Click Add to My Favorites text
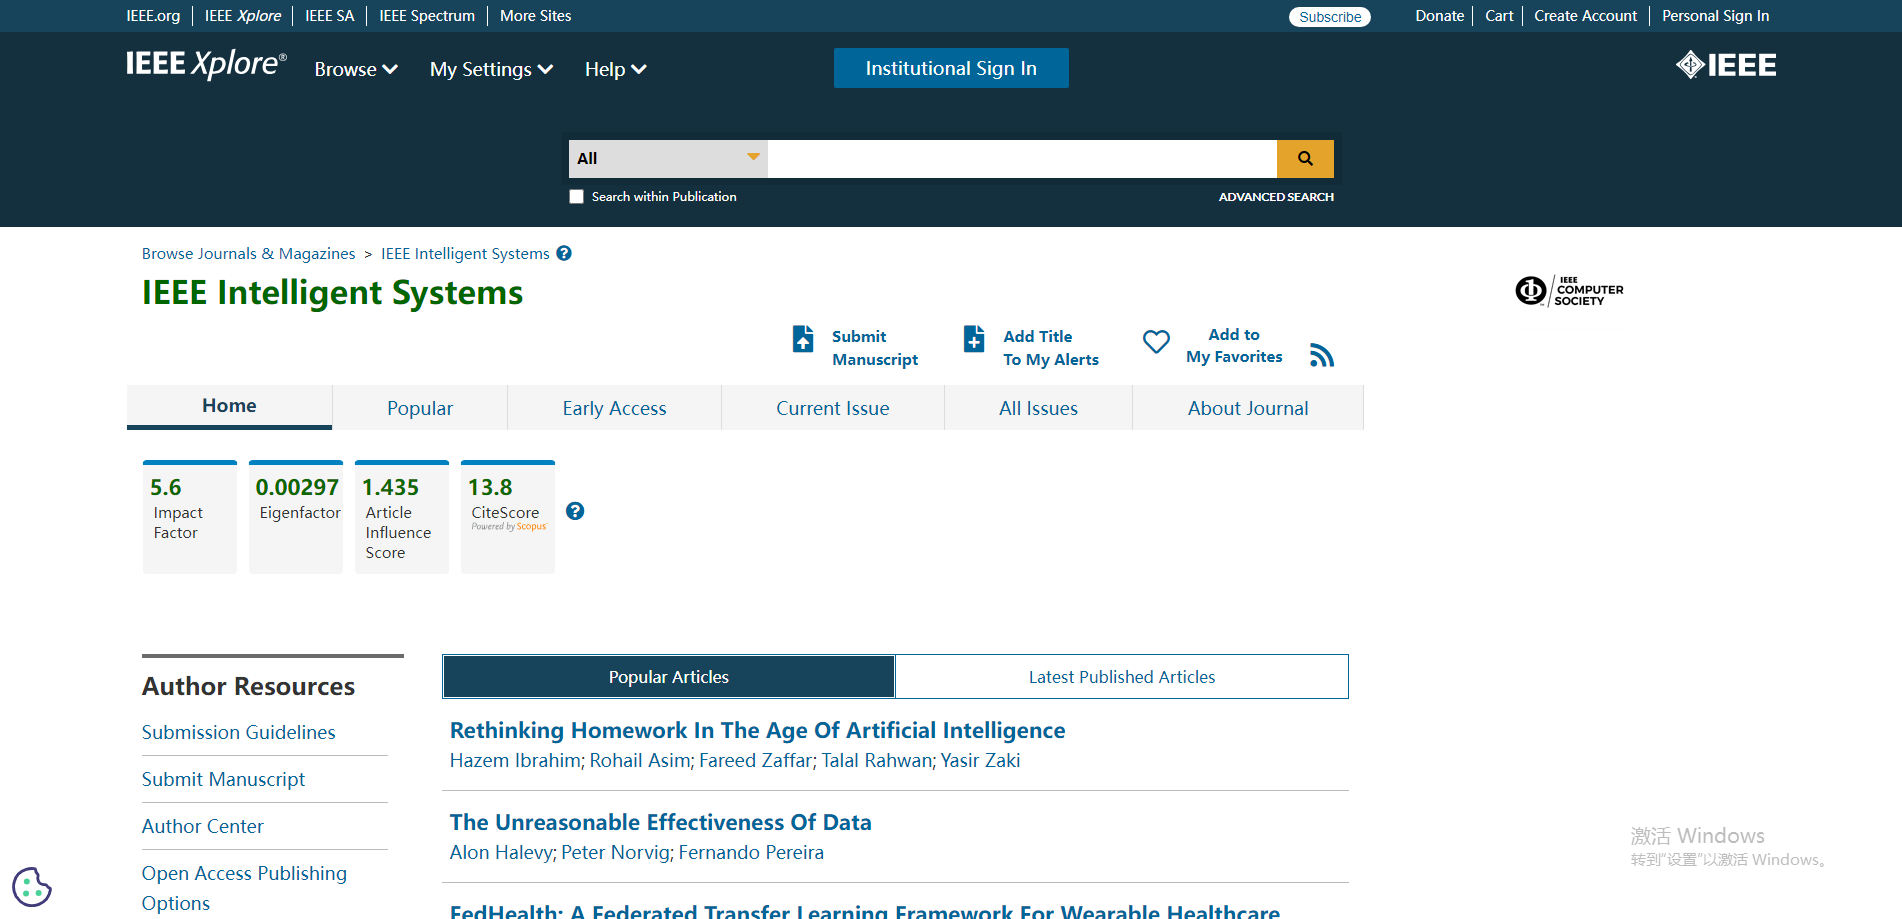 (1234, 346)
